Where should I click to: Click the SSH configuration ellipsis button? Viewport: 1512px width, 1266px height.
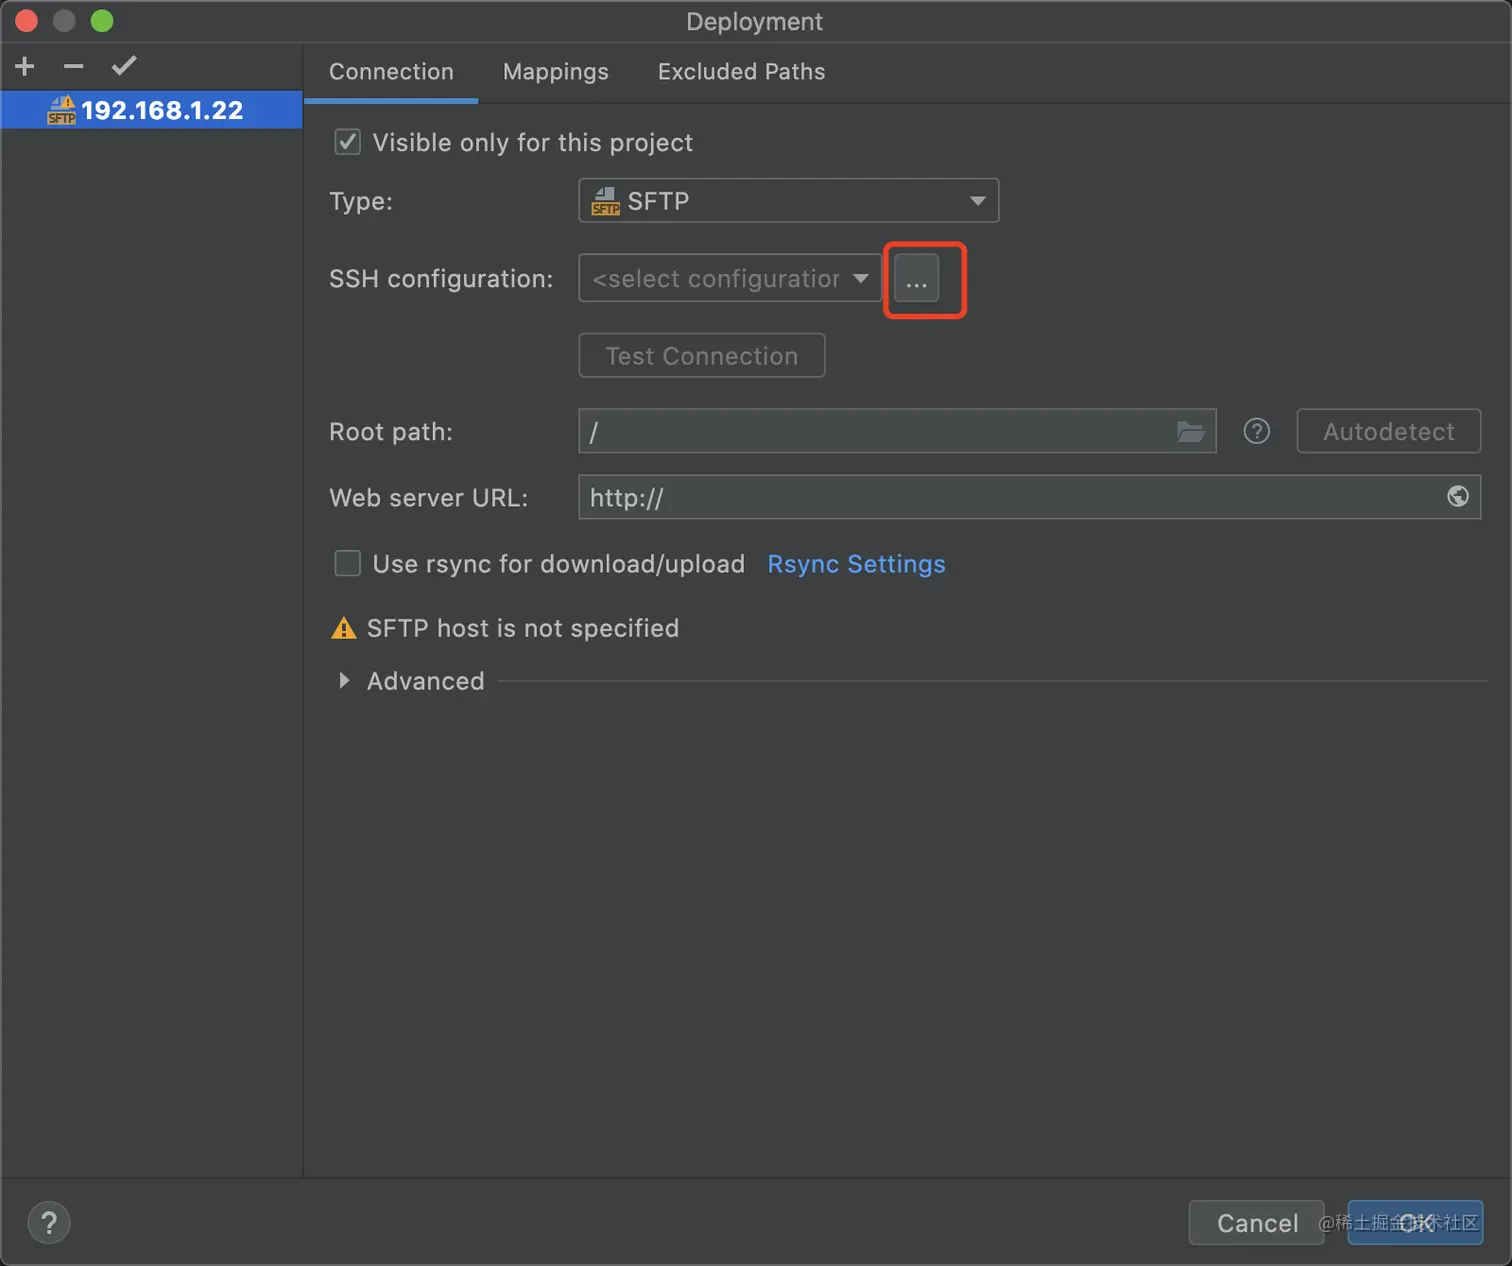pos(916,279)
